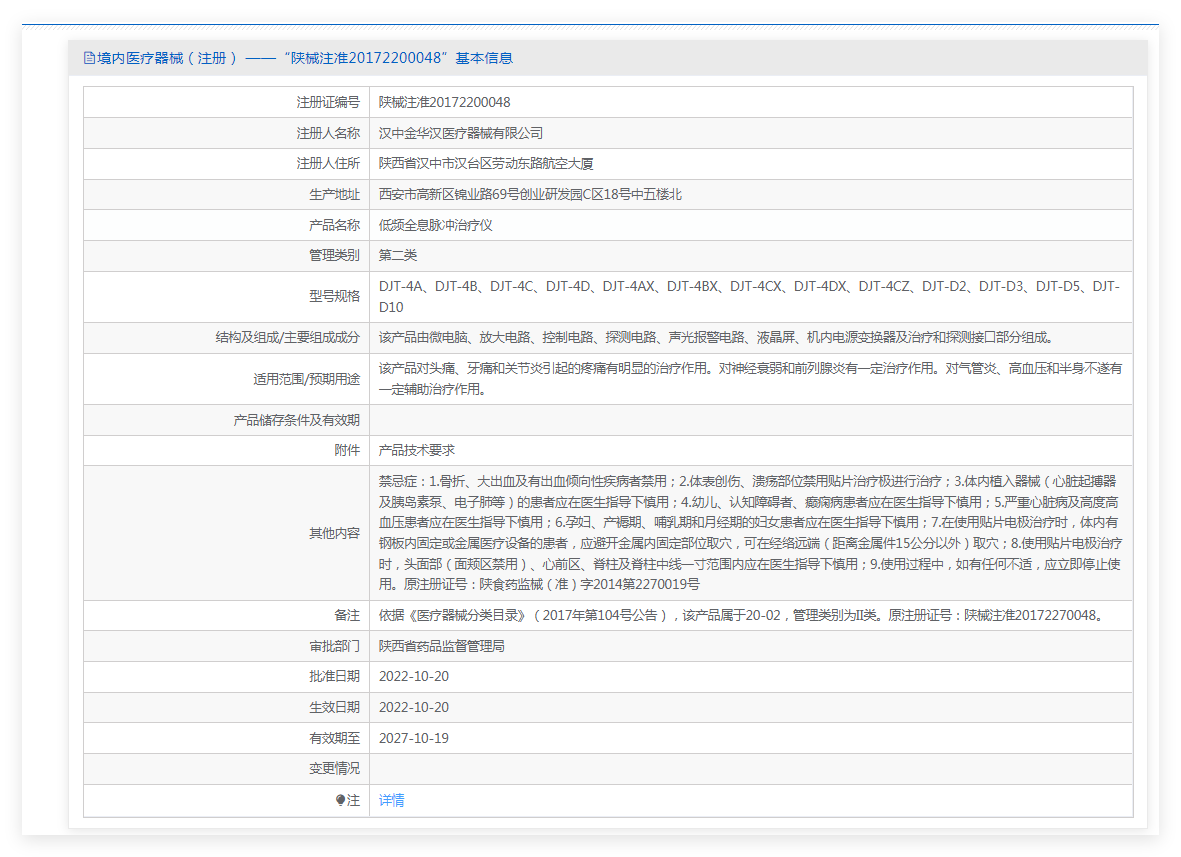Click the 其他内容 row label
This screenshot has height=857, width=1181.
334,533
